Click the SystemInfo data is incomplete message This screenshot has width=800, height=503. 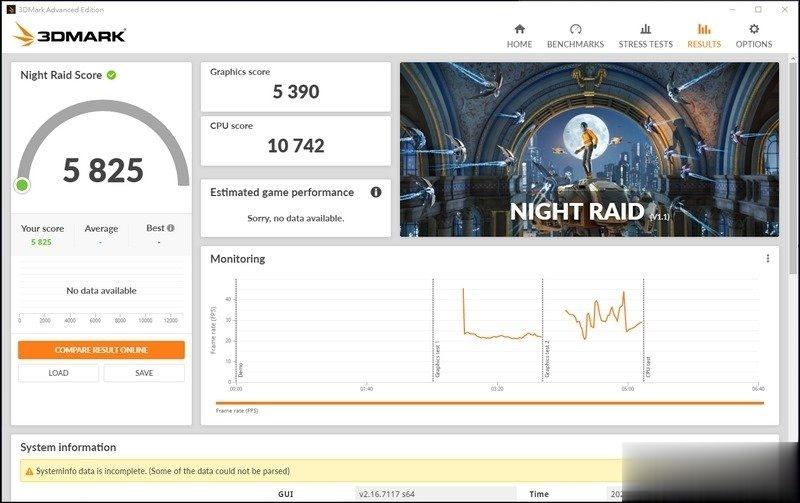[163, 471]
